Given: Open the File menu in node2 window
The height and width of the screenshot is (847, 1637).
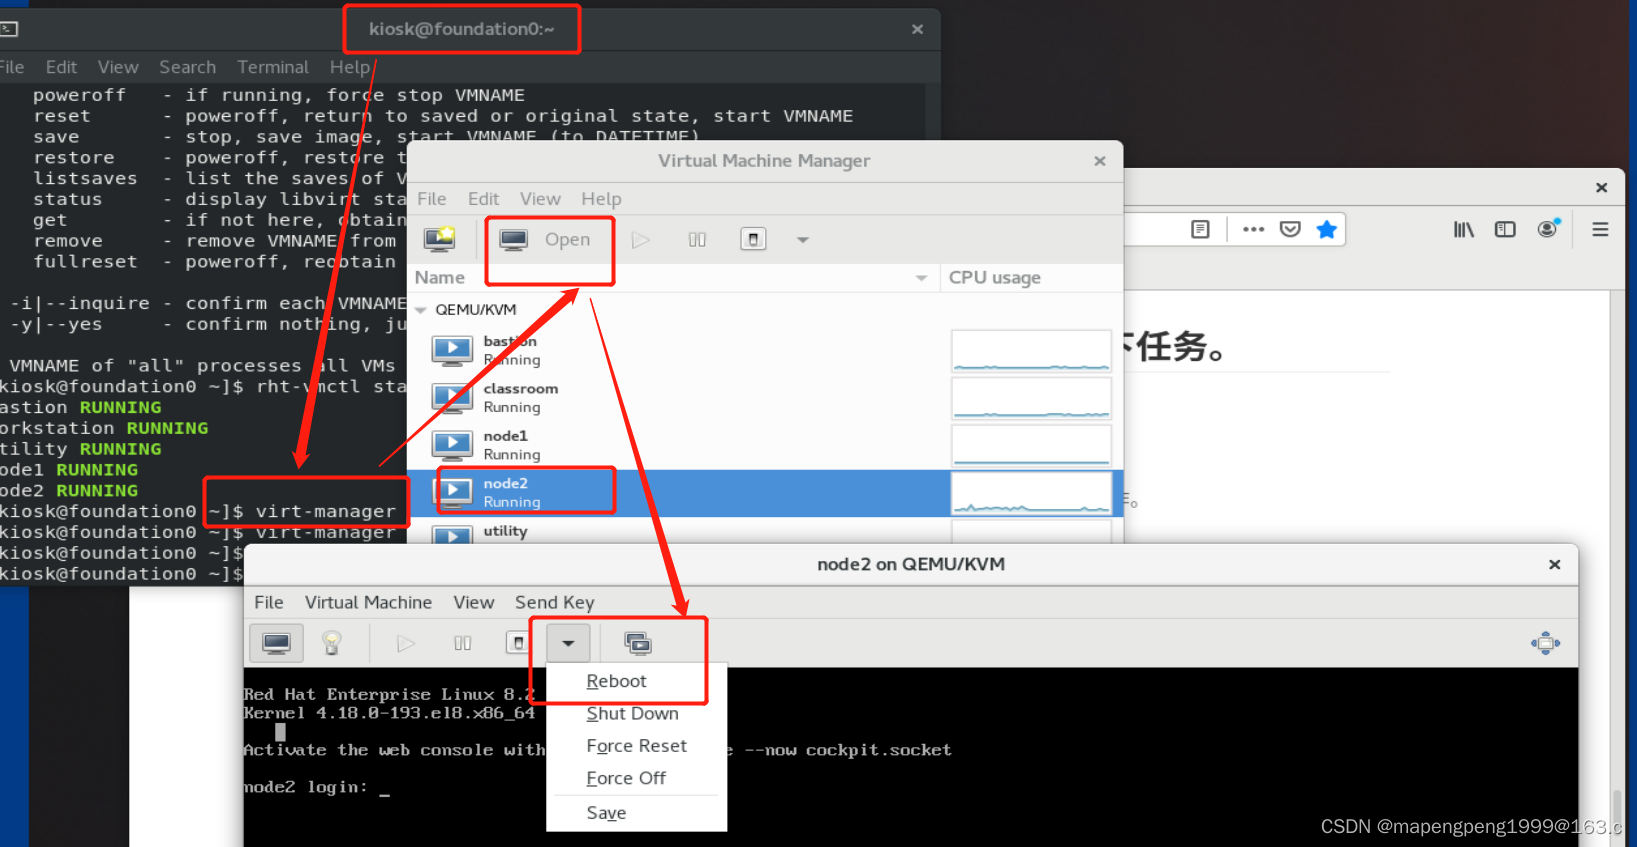Looking at the screenshot, I should (269, 602).
